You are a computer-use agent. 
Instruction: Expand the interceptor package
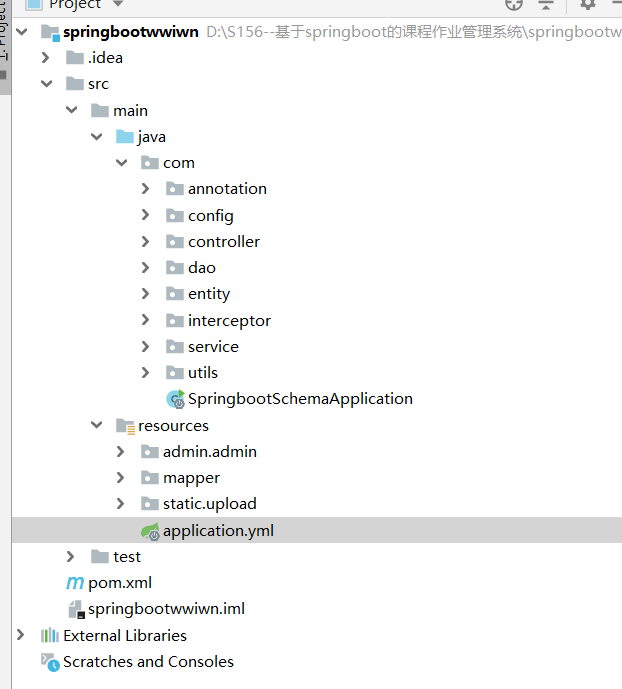[x=145, y=320]
